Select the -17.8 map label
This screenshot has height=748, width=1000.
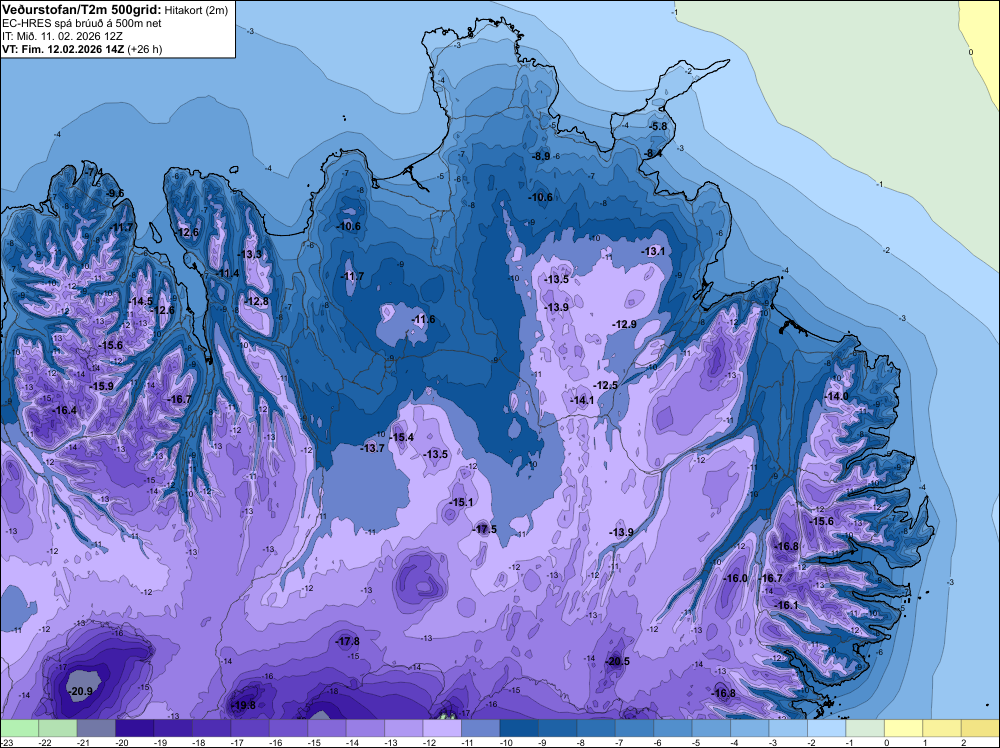(348, 642)
